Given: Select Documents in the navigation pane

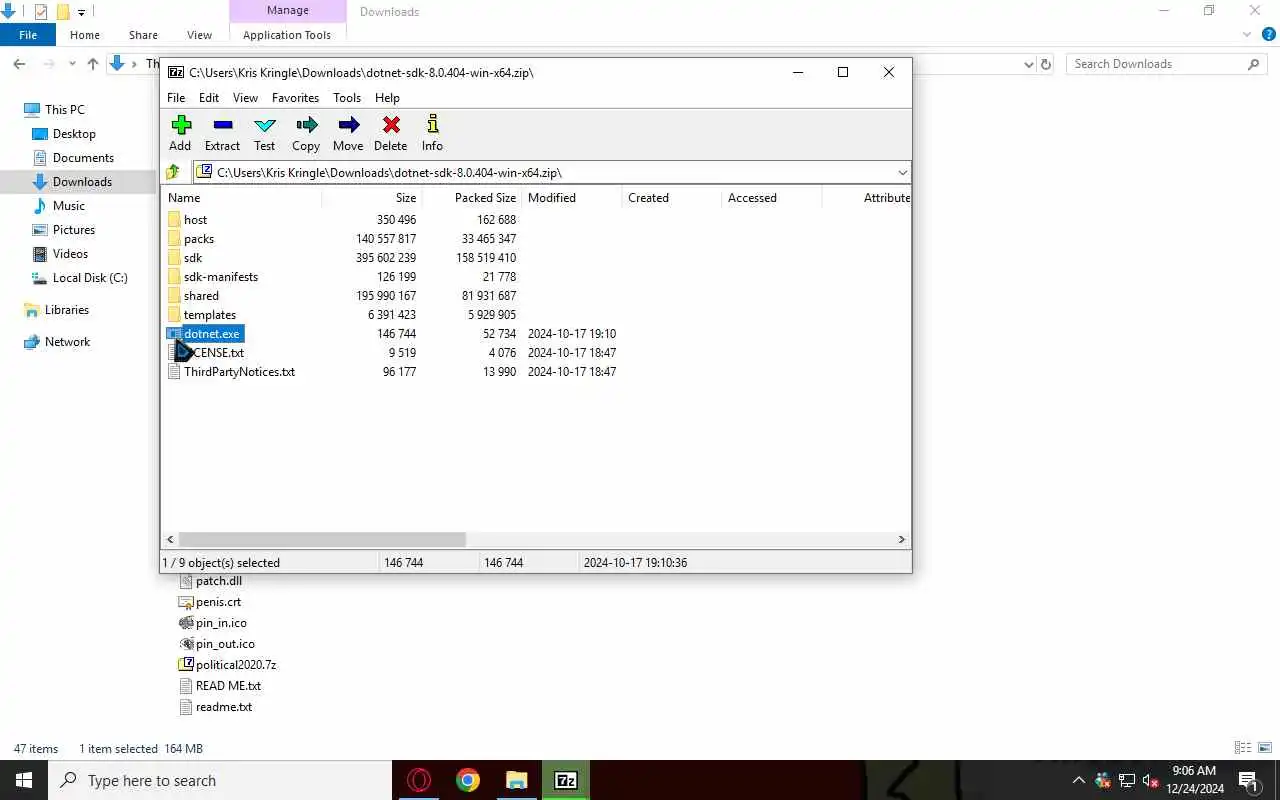Looking at the screenshot, I should pos(83,158).
